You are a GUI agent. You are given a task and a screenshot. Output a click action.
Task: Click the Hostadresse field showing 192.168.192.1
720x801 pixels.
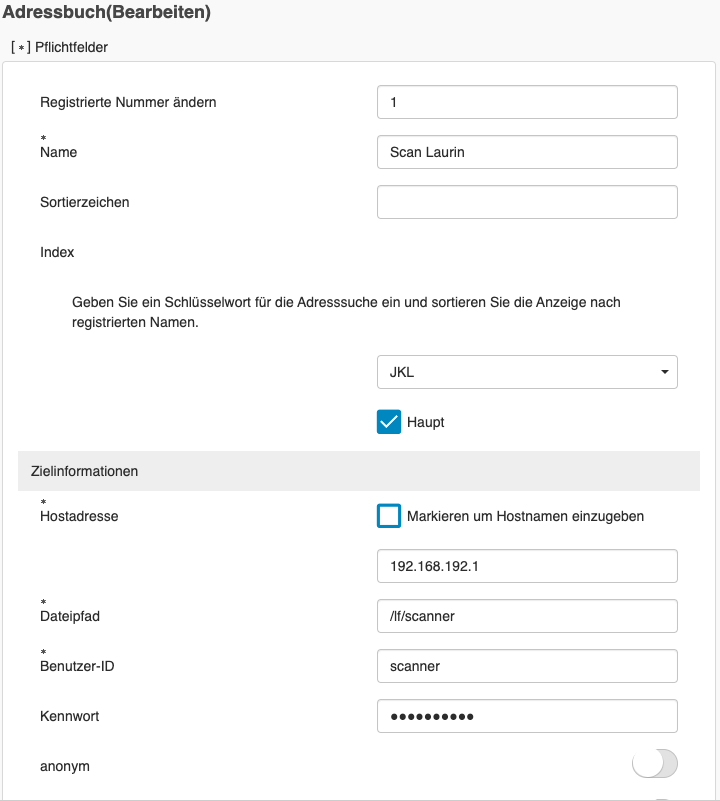(x=527, y=565)
